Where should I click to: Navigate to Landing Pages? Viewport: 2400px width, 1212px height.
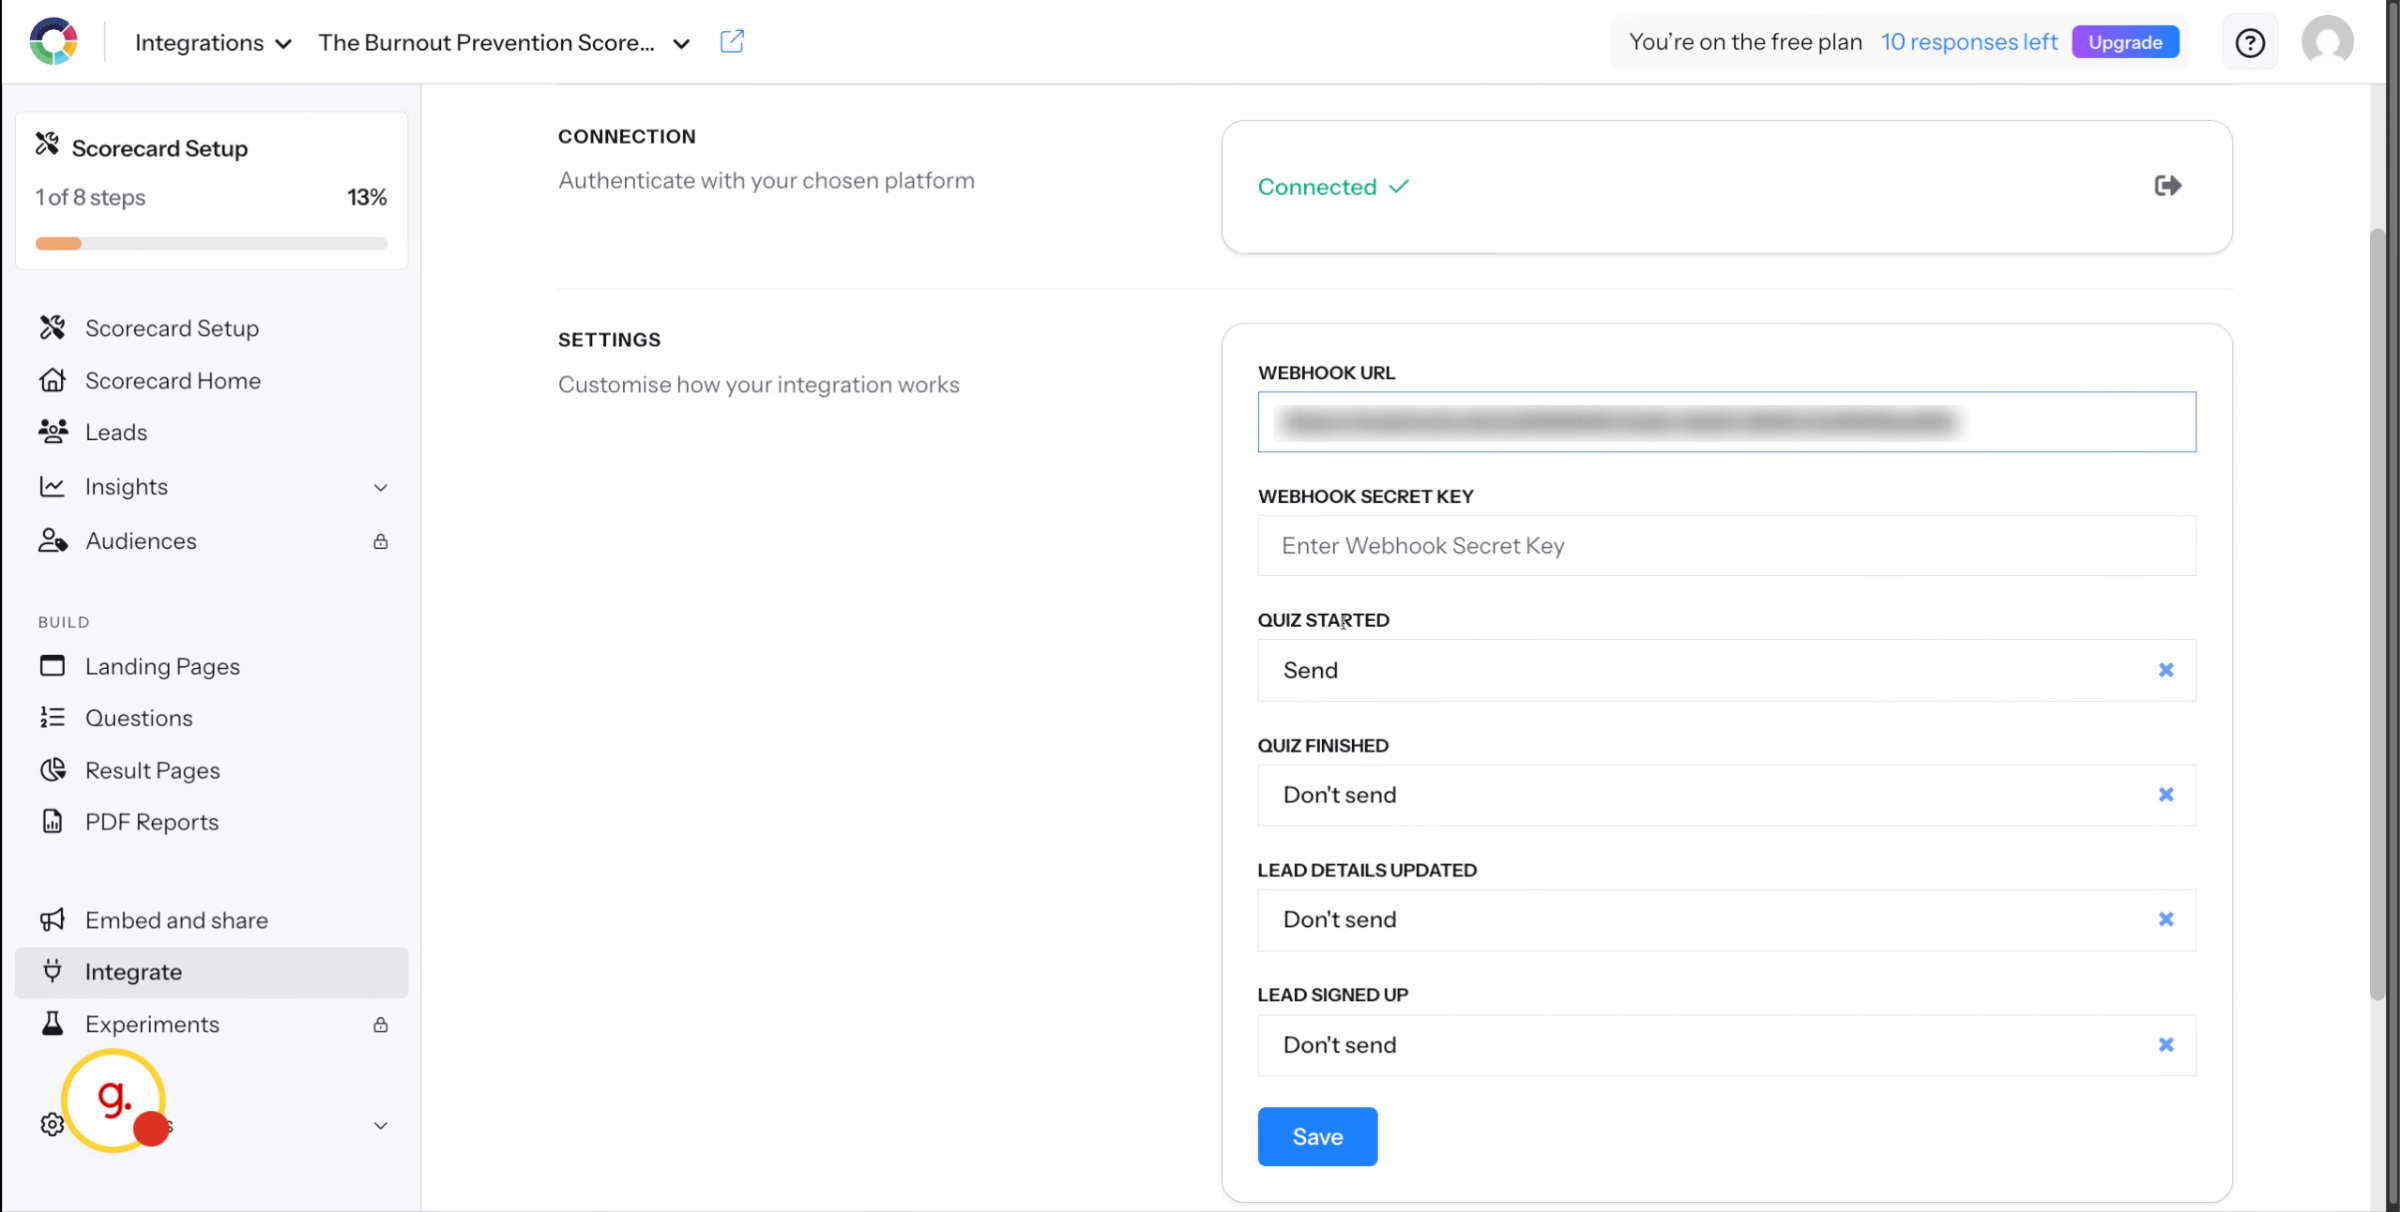tap(212, 666)
